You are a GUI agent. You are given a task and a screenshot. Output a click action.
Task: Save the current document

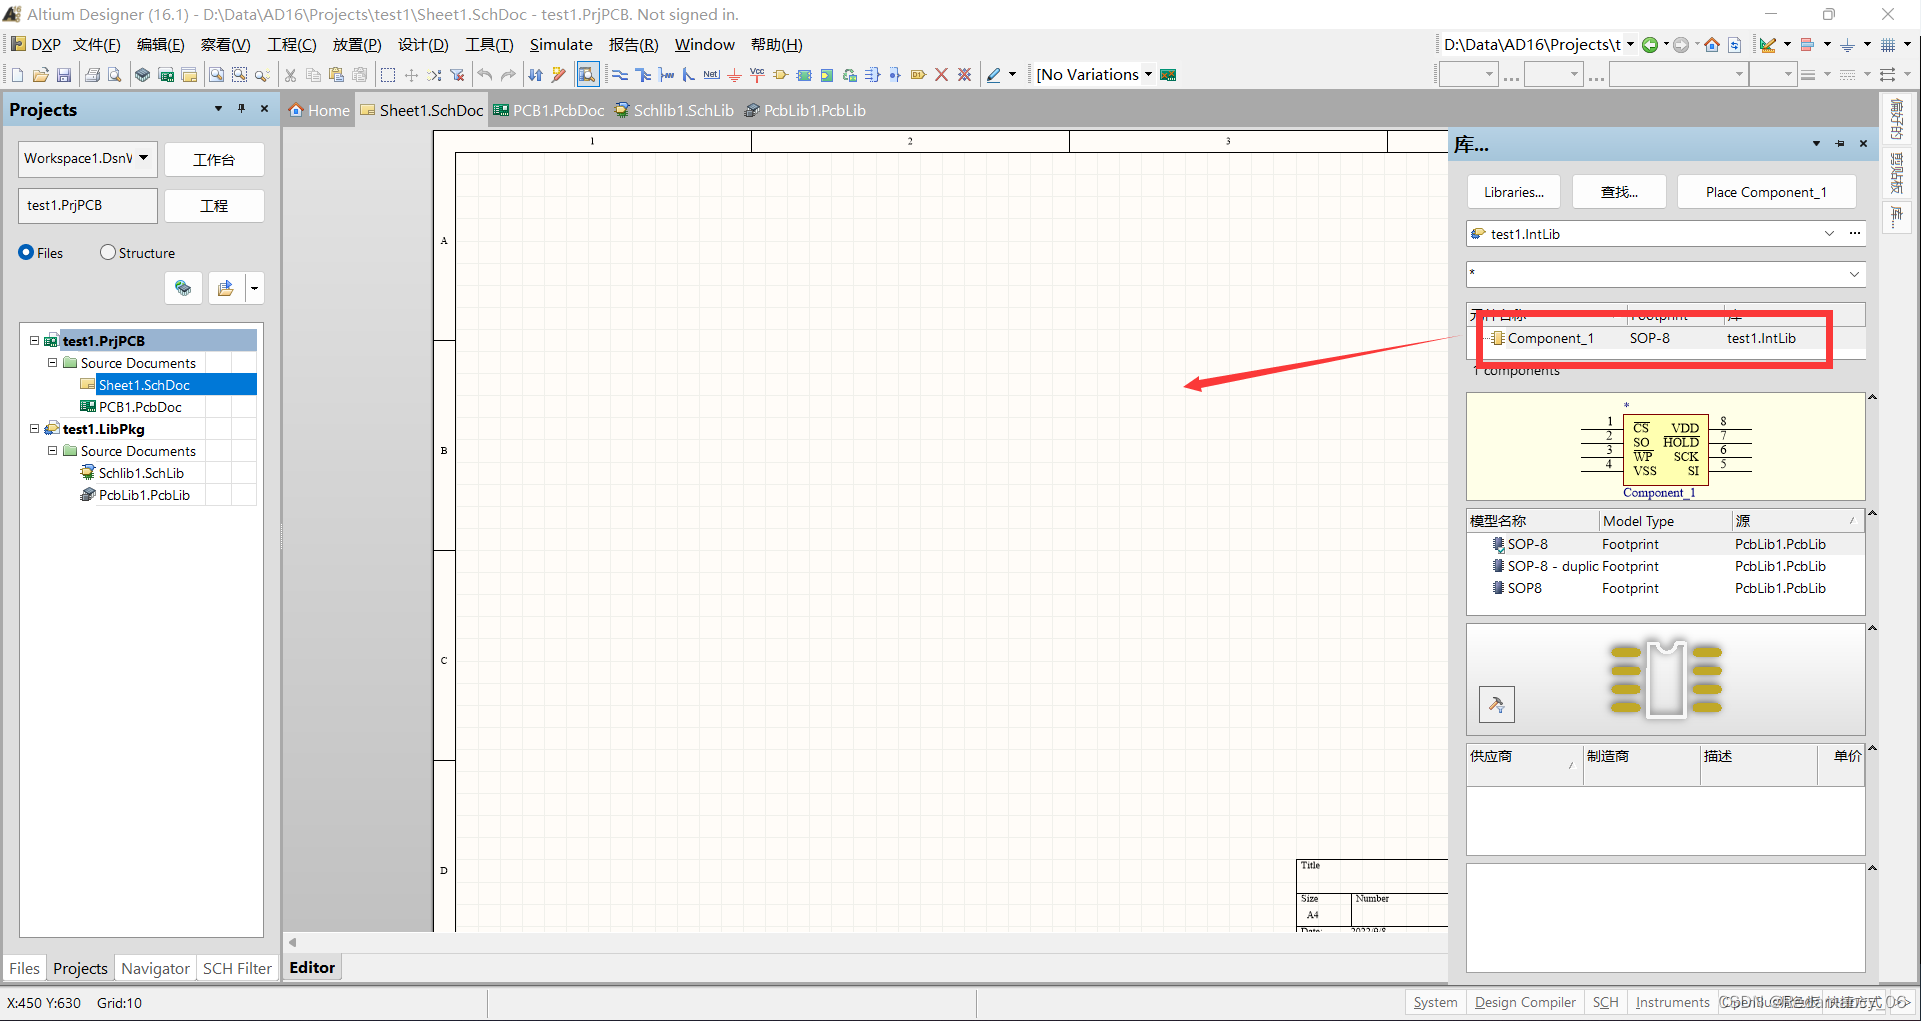point(63,75)
